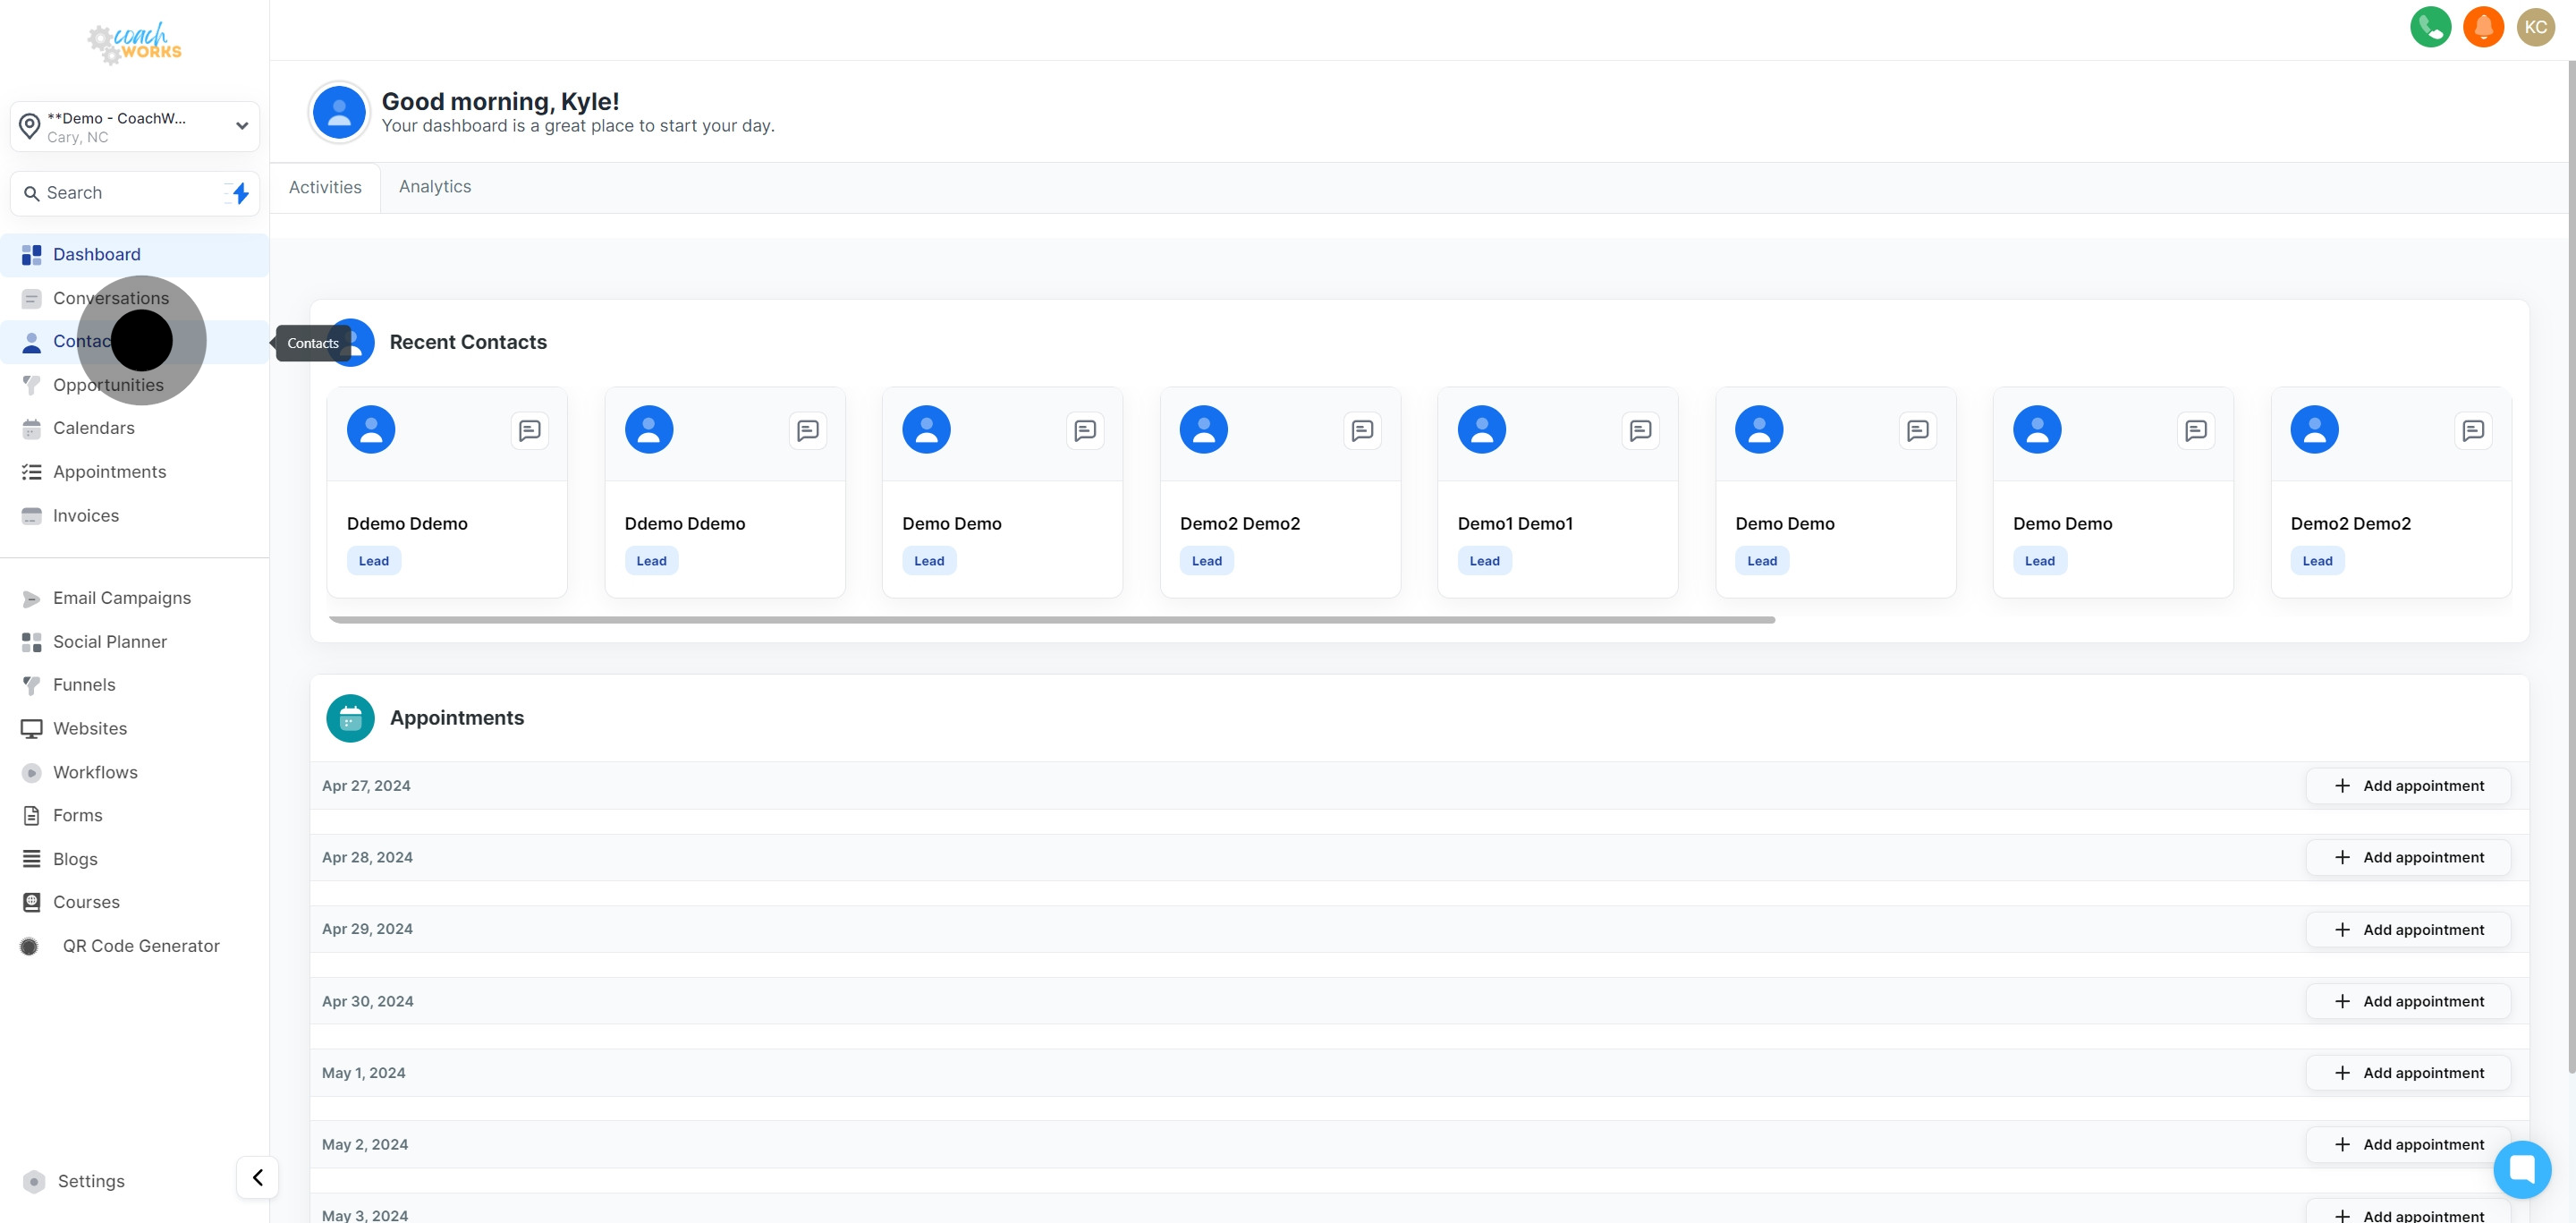Screen dimensions: 2576x1223
Task: Open the orange notifications bell
Action: 2483,27
